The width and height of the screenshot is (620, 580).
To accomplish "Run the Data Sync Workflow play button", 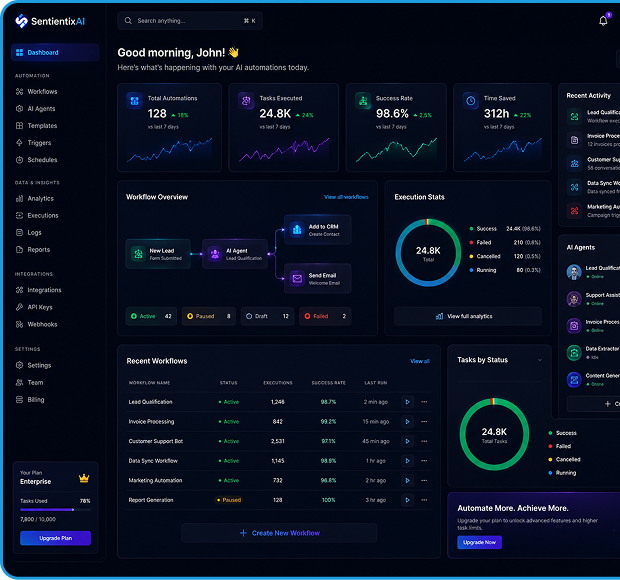I will (x=407, y=461).
